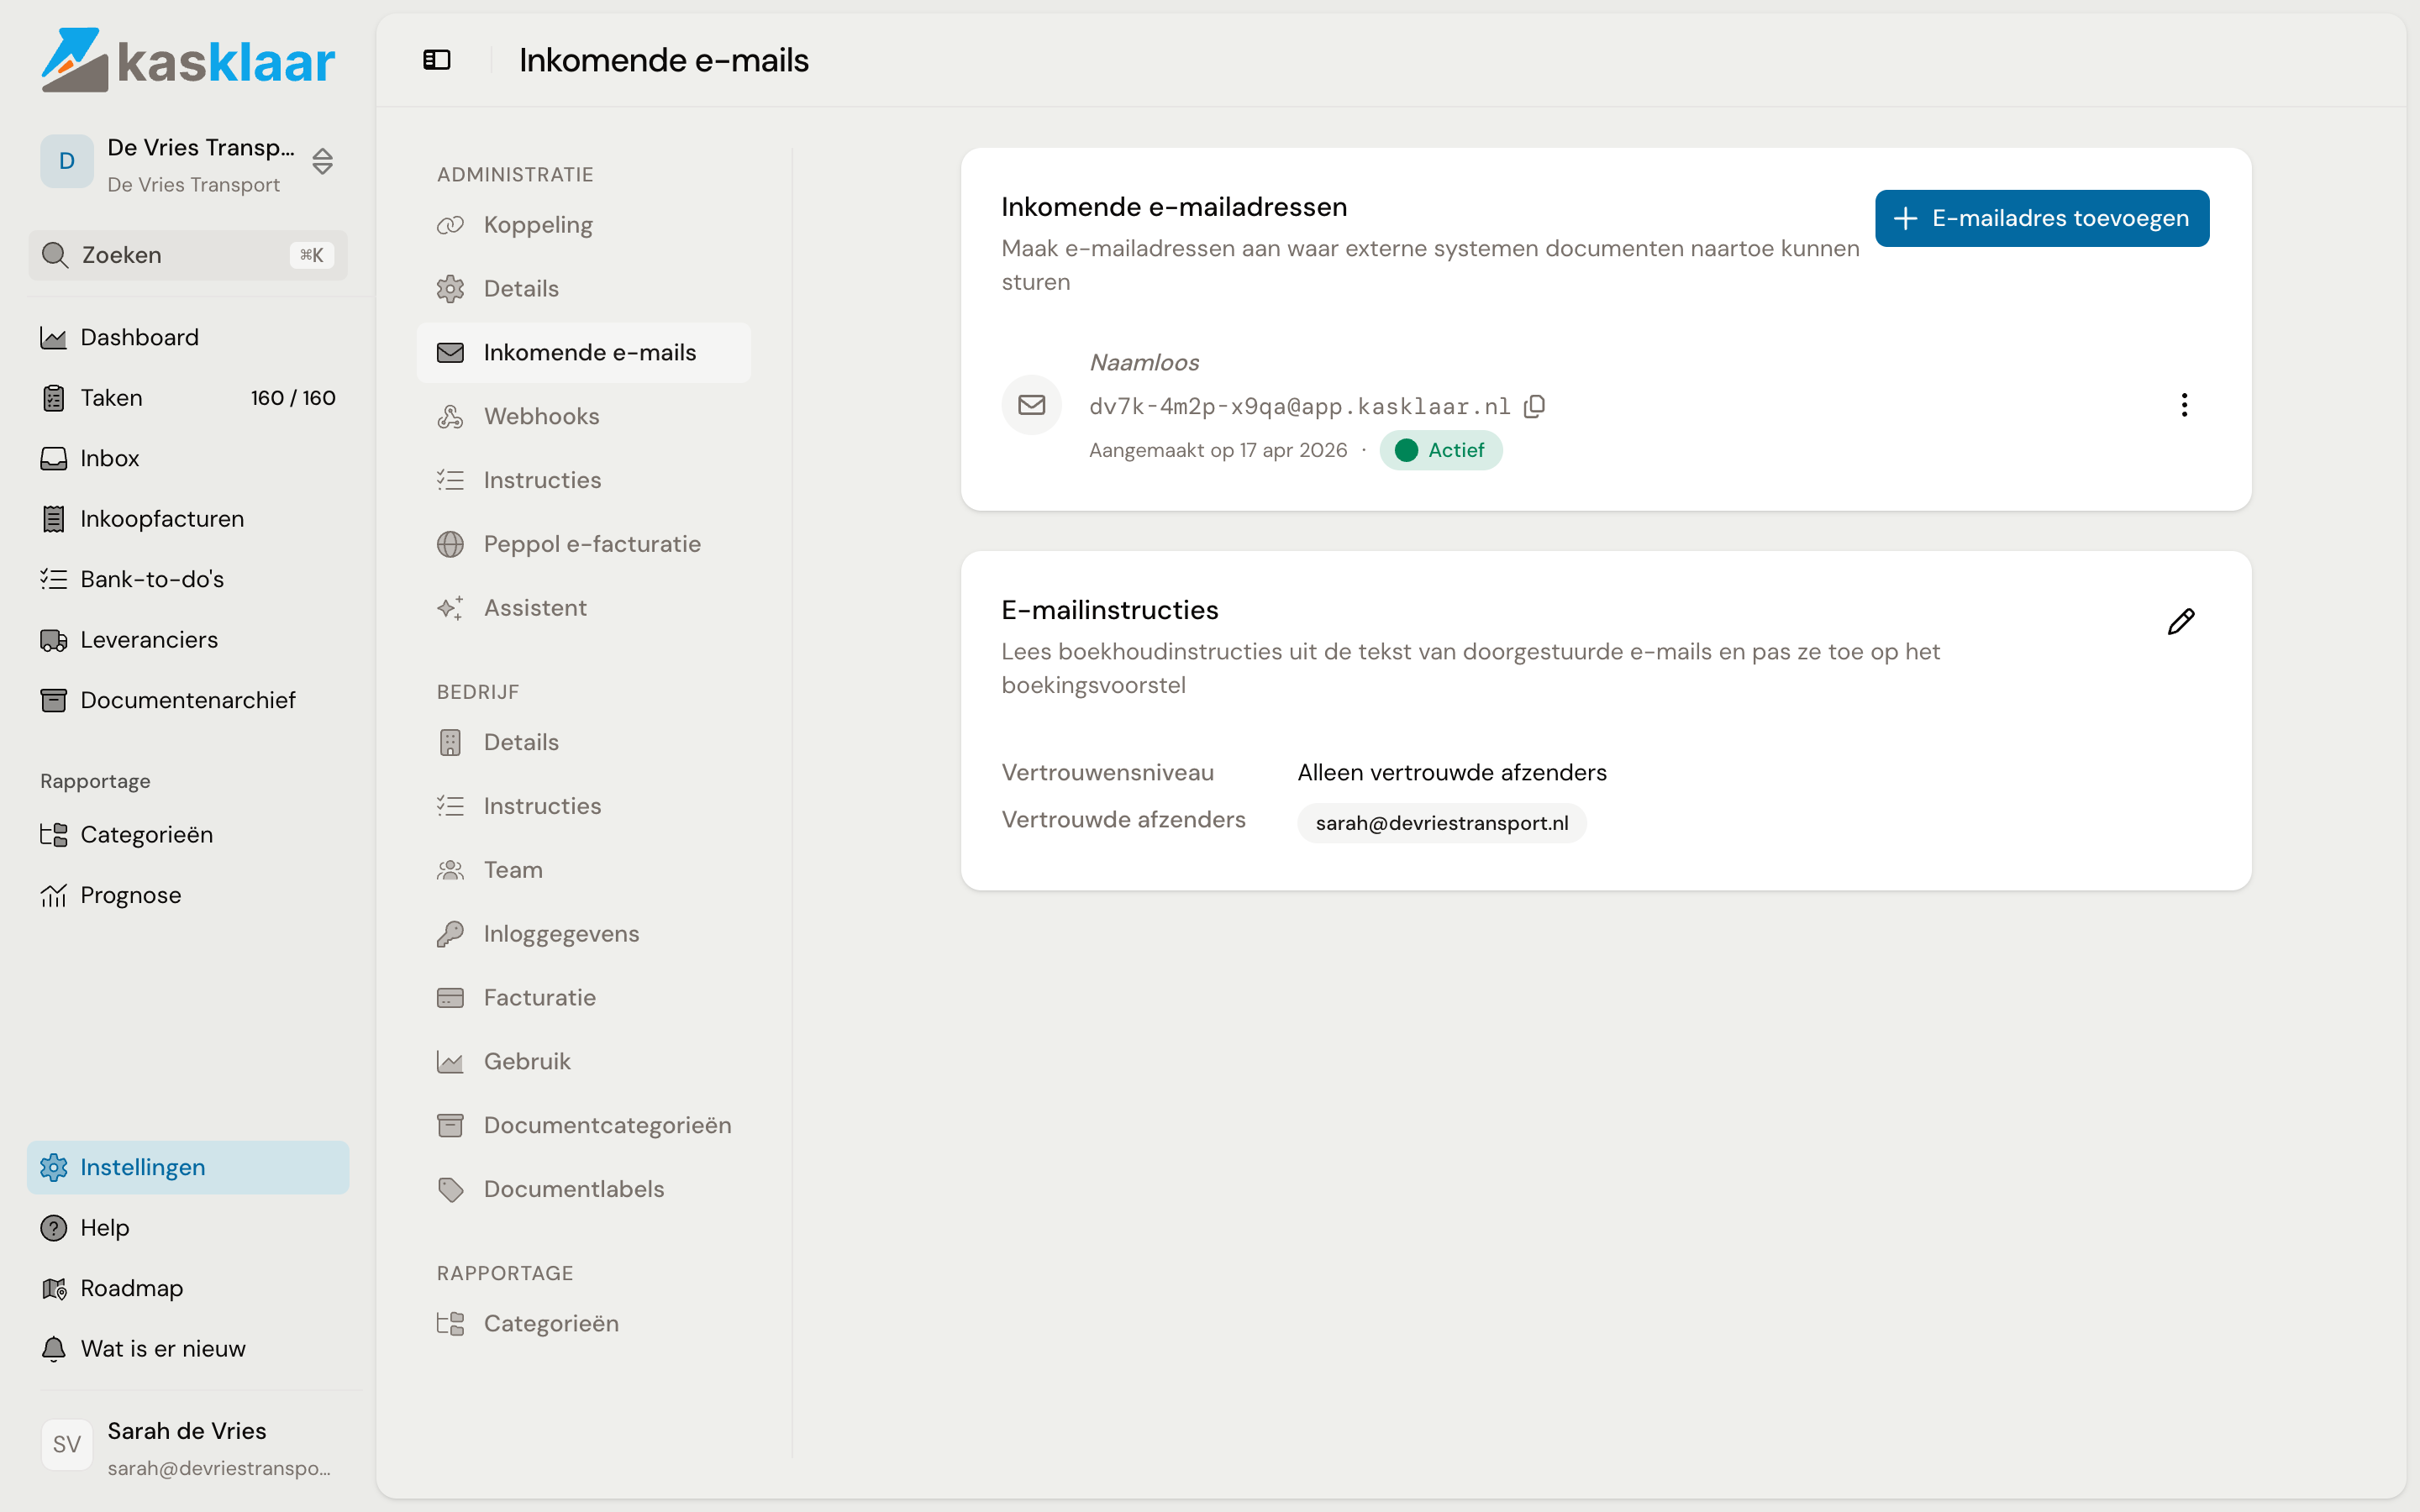Image resolution: width=2420 pixels, height=1512 pixels.
Task: Open Wat is er nieuw
Action: [188, 1349]
